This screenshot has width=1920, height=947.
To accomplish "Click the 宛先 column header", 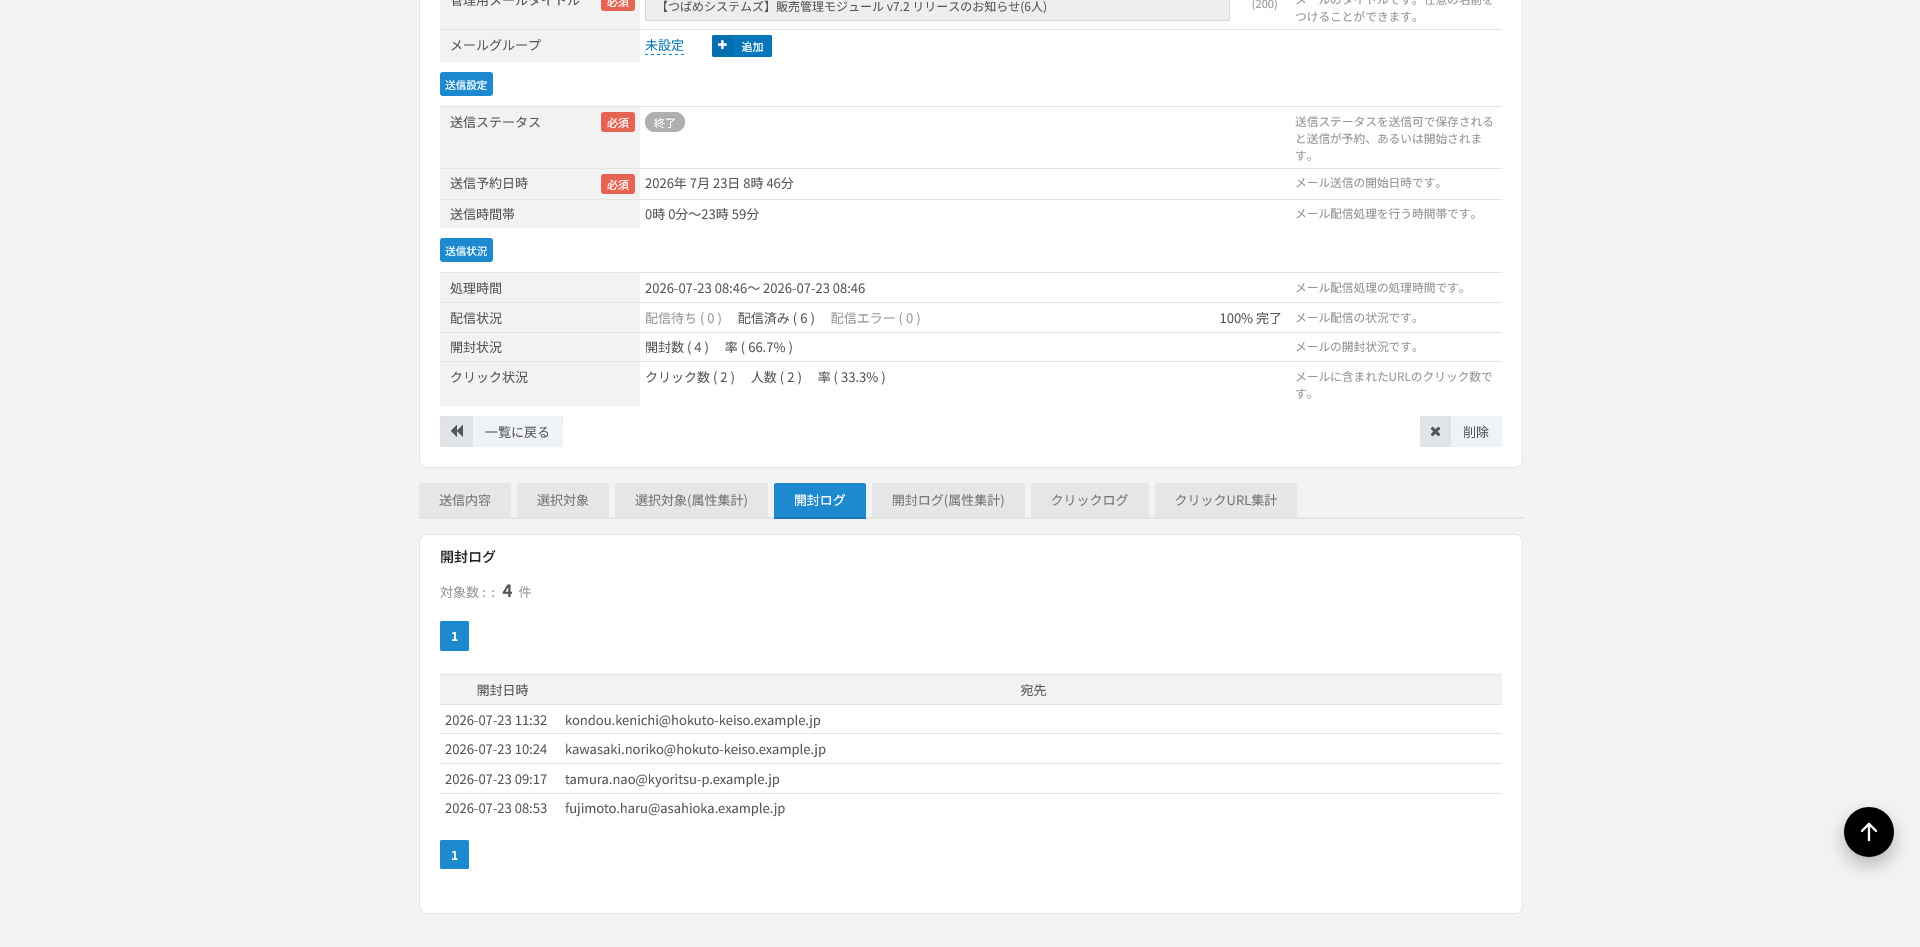I will pos(1033,690).
